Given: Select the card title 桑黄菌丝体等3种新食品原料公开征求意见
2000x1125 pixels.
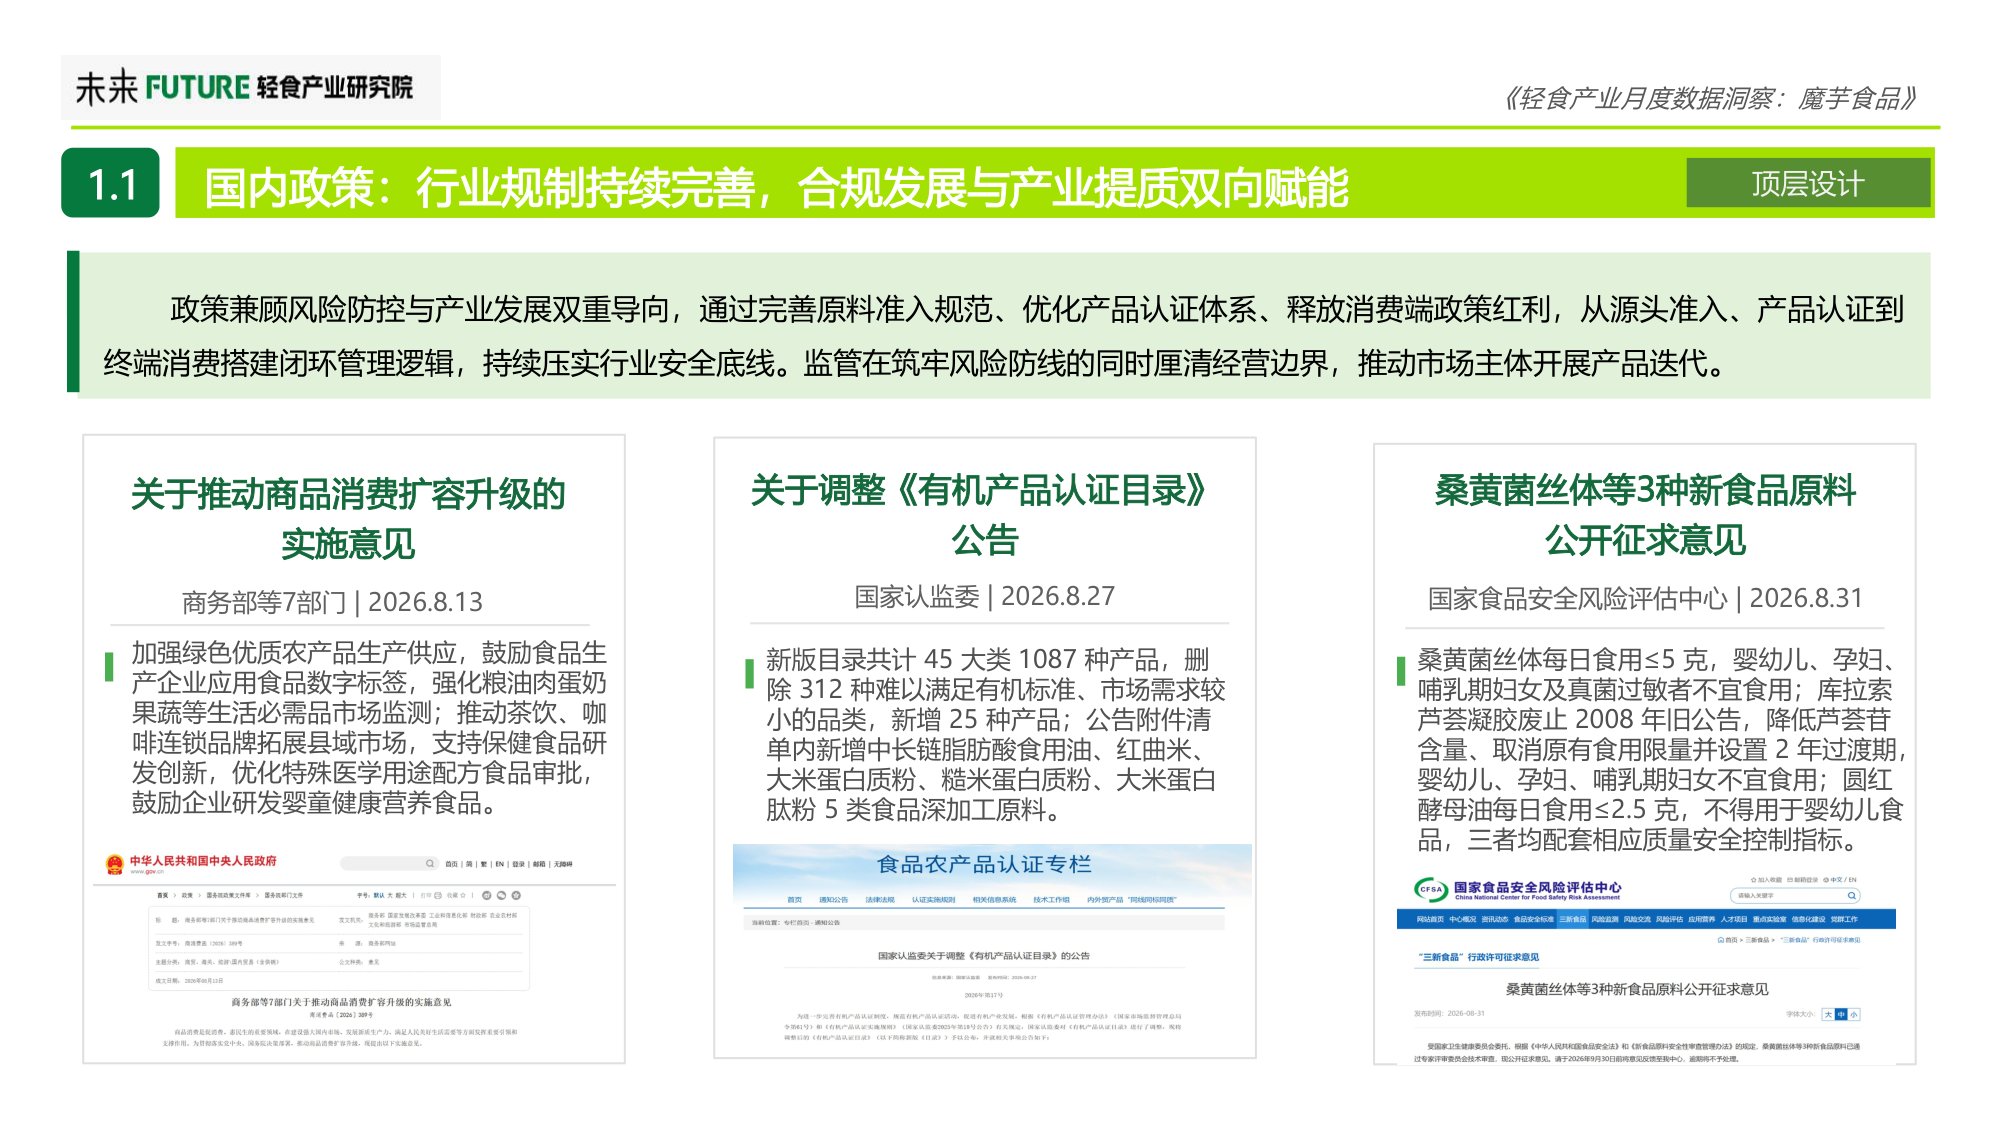Looking at the screenshot, I should pyautogui.click(x=1645, y=515).
